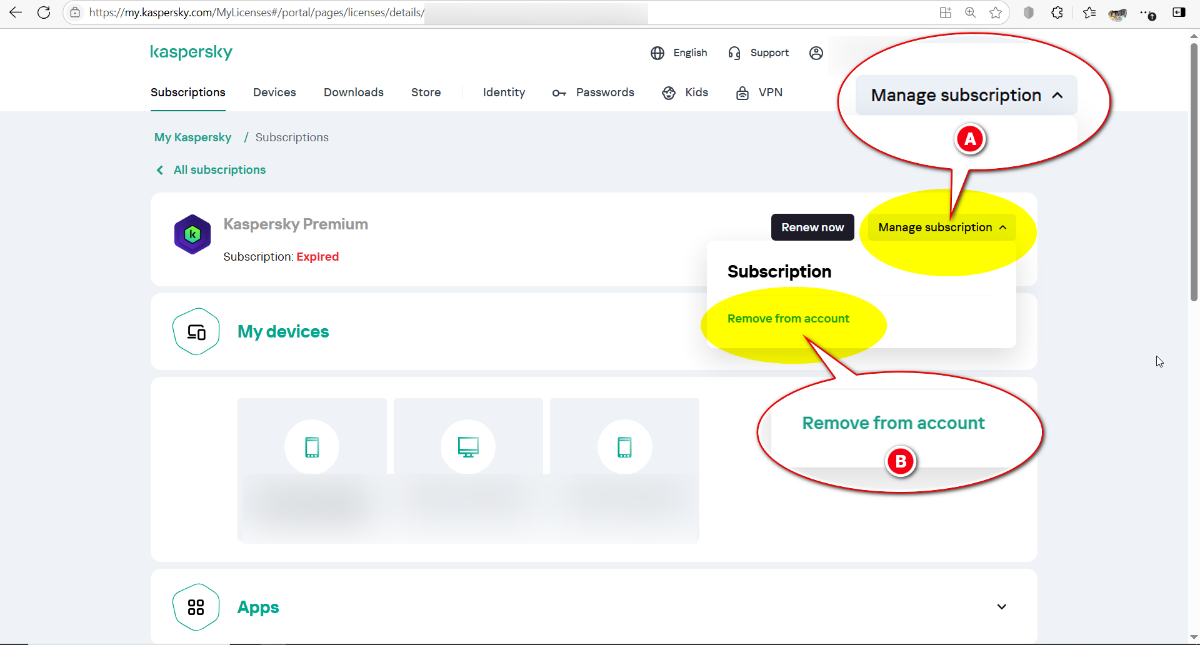1200x645 pixels.
Task: Click the My devices heading
Action: click(x=283, y=331)
